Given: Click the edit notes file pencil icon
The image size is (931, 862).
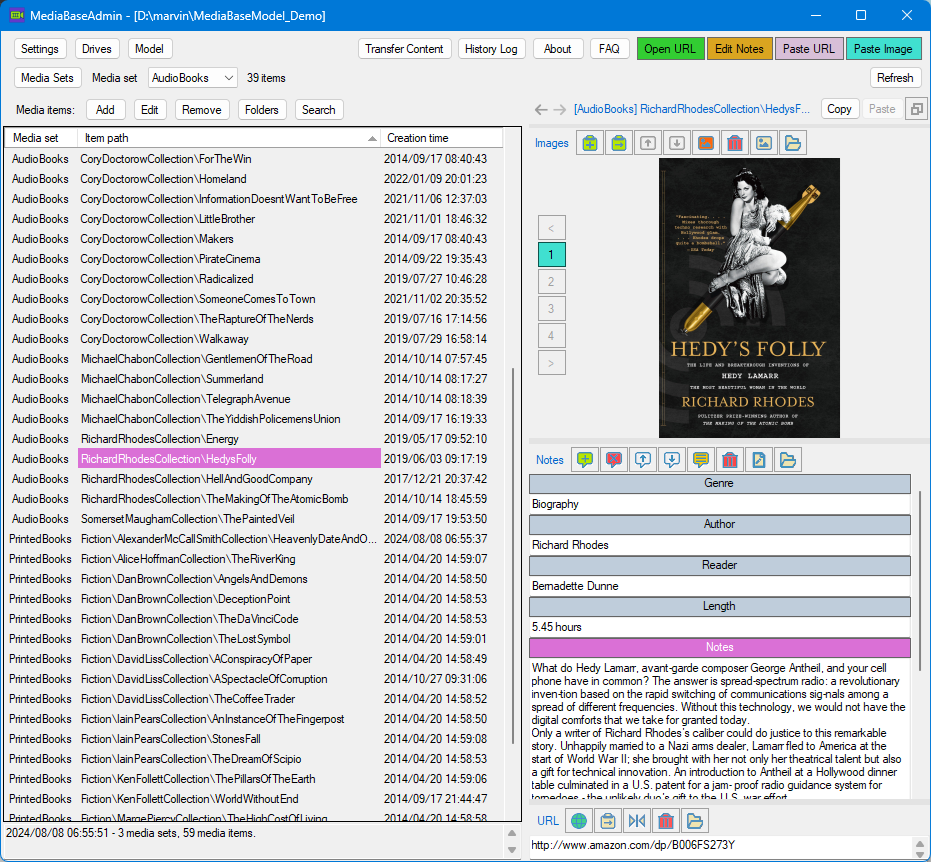Looking at the screenshot, I should tap(759, 459).
